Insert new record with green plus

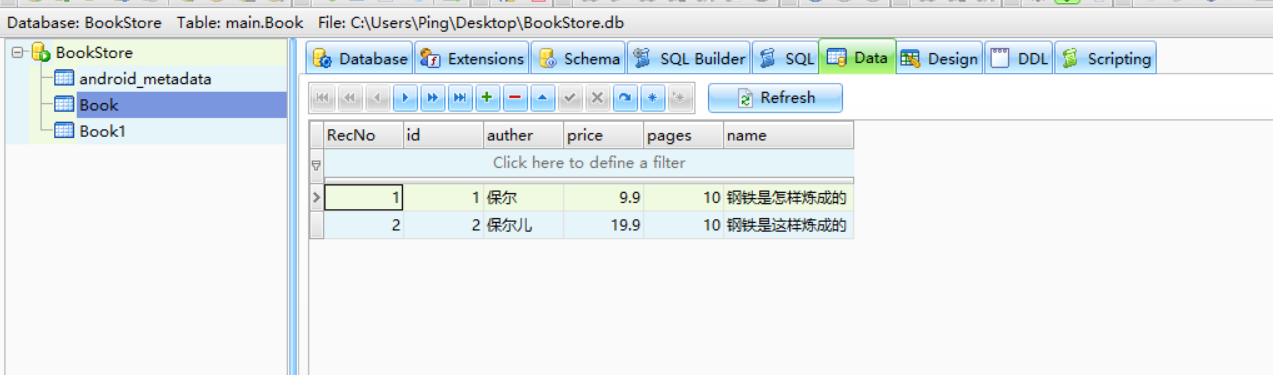coord(487,98)
